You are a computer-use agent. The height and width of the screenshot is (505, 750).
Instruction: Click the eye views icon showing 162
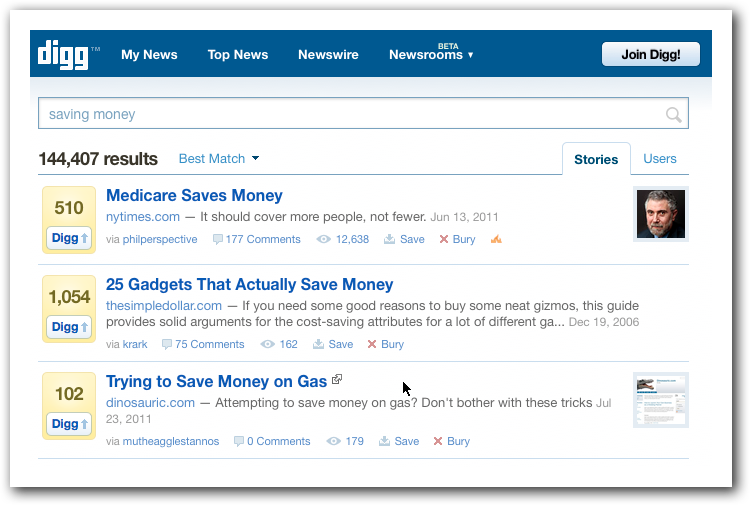point(267,344)
